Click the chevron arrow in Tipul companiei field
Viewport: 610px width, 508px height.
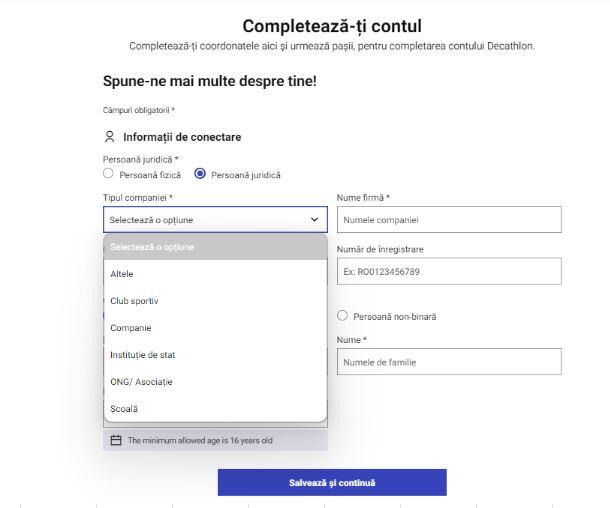click(314, 220)
